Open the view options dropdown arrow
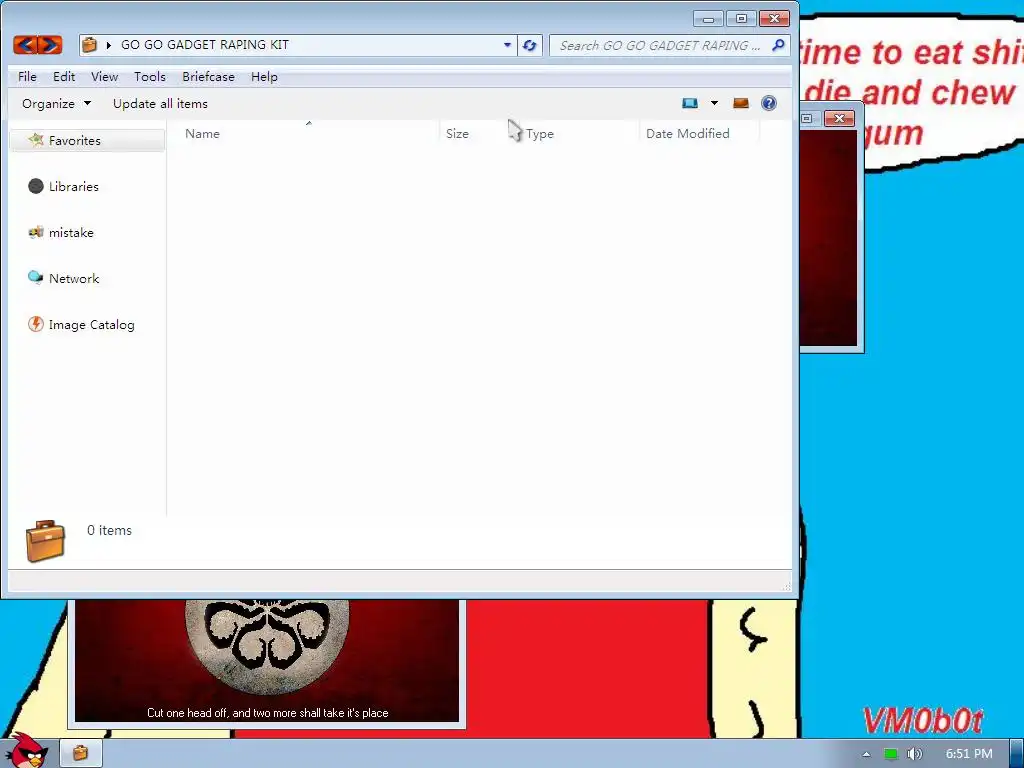Viewport: 1024px width, 768px height. coord(714,103)
